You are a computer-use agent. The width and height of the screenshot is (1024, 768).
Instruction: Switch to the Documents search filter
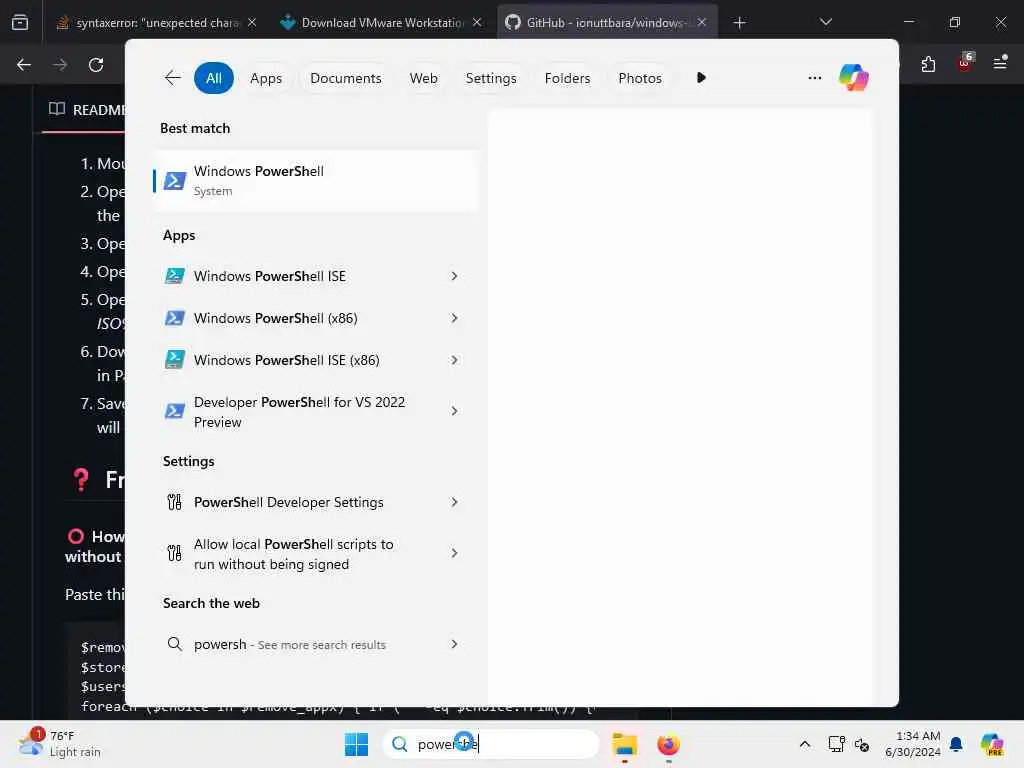pos(345,78)
